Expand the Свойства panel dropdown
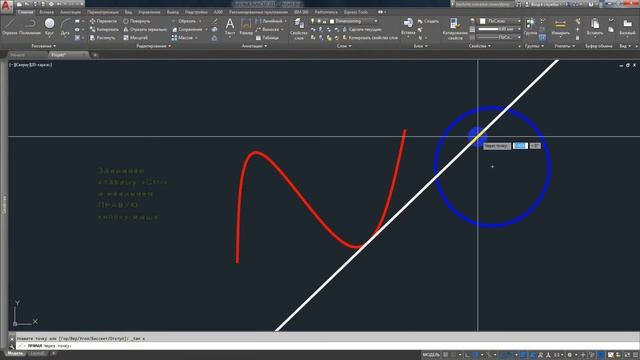Image resolution: width=640 pixels, height=360 pixels. pos(480,46)
